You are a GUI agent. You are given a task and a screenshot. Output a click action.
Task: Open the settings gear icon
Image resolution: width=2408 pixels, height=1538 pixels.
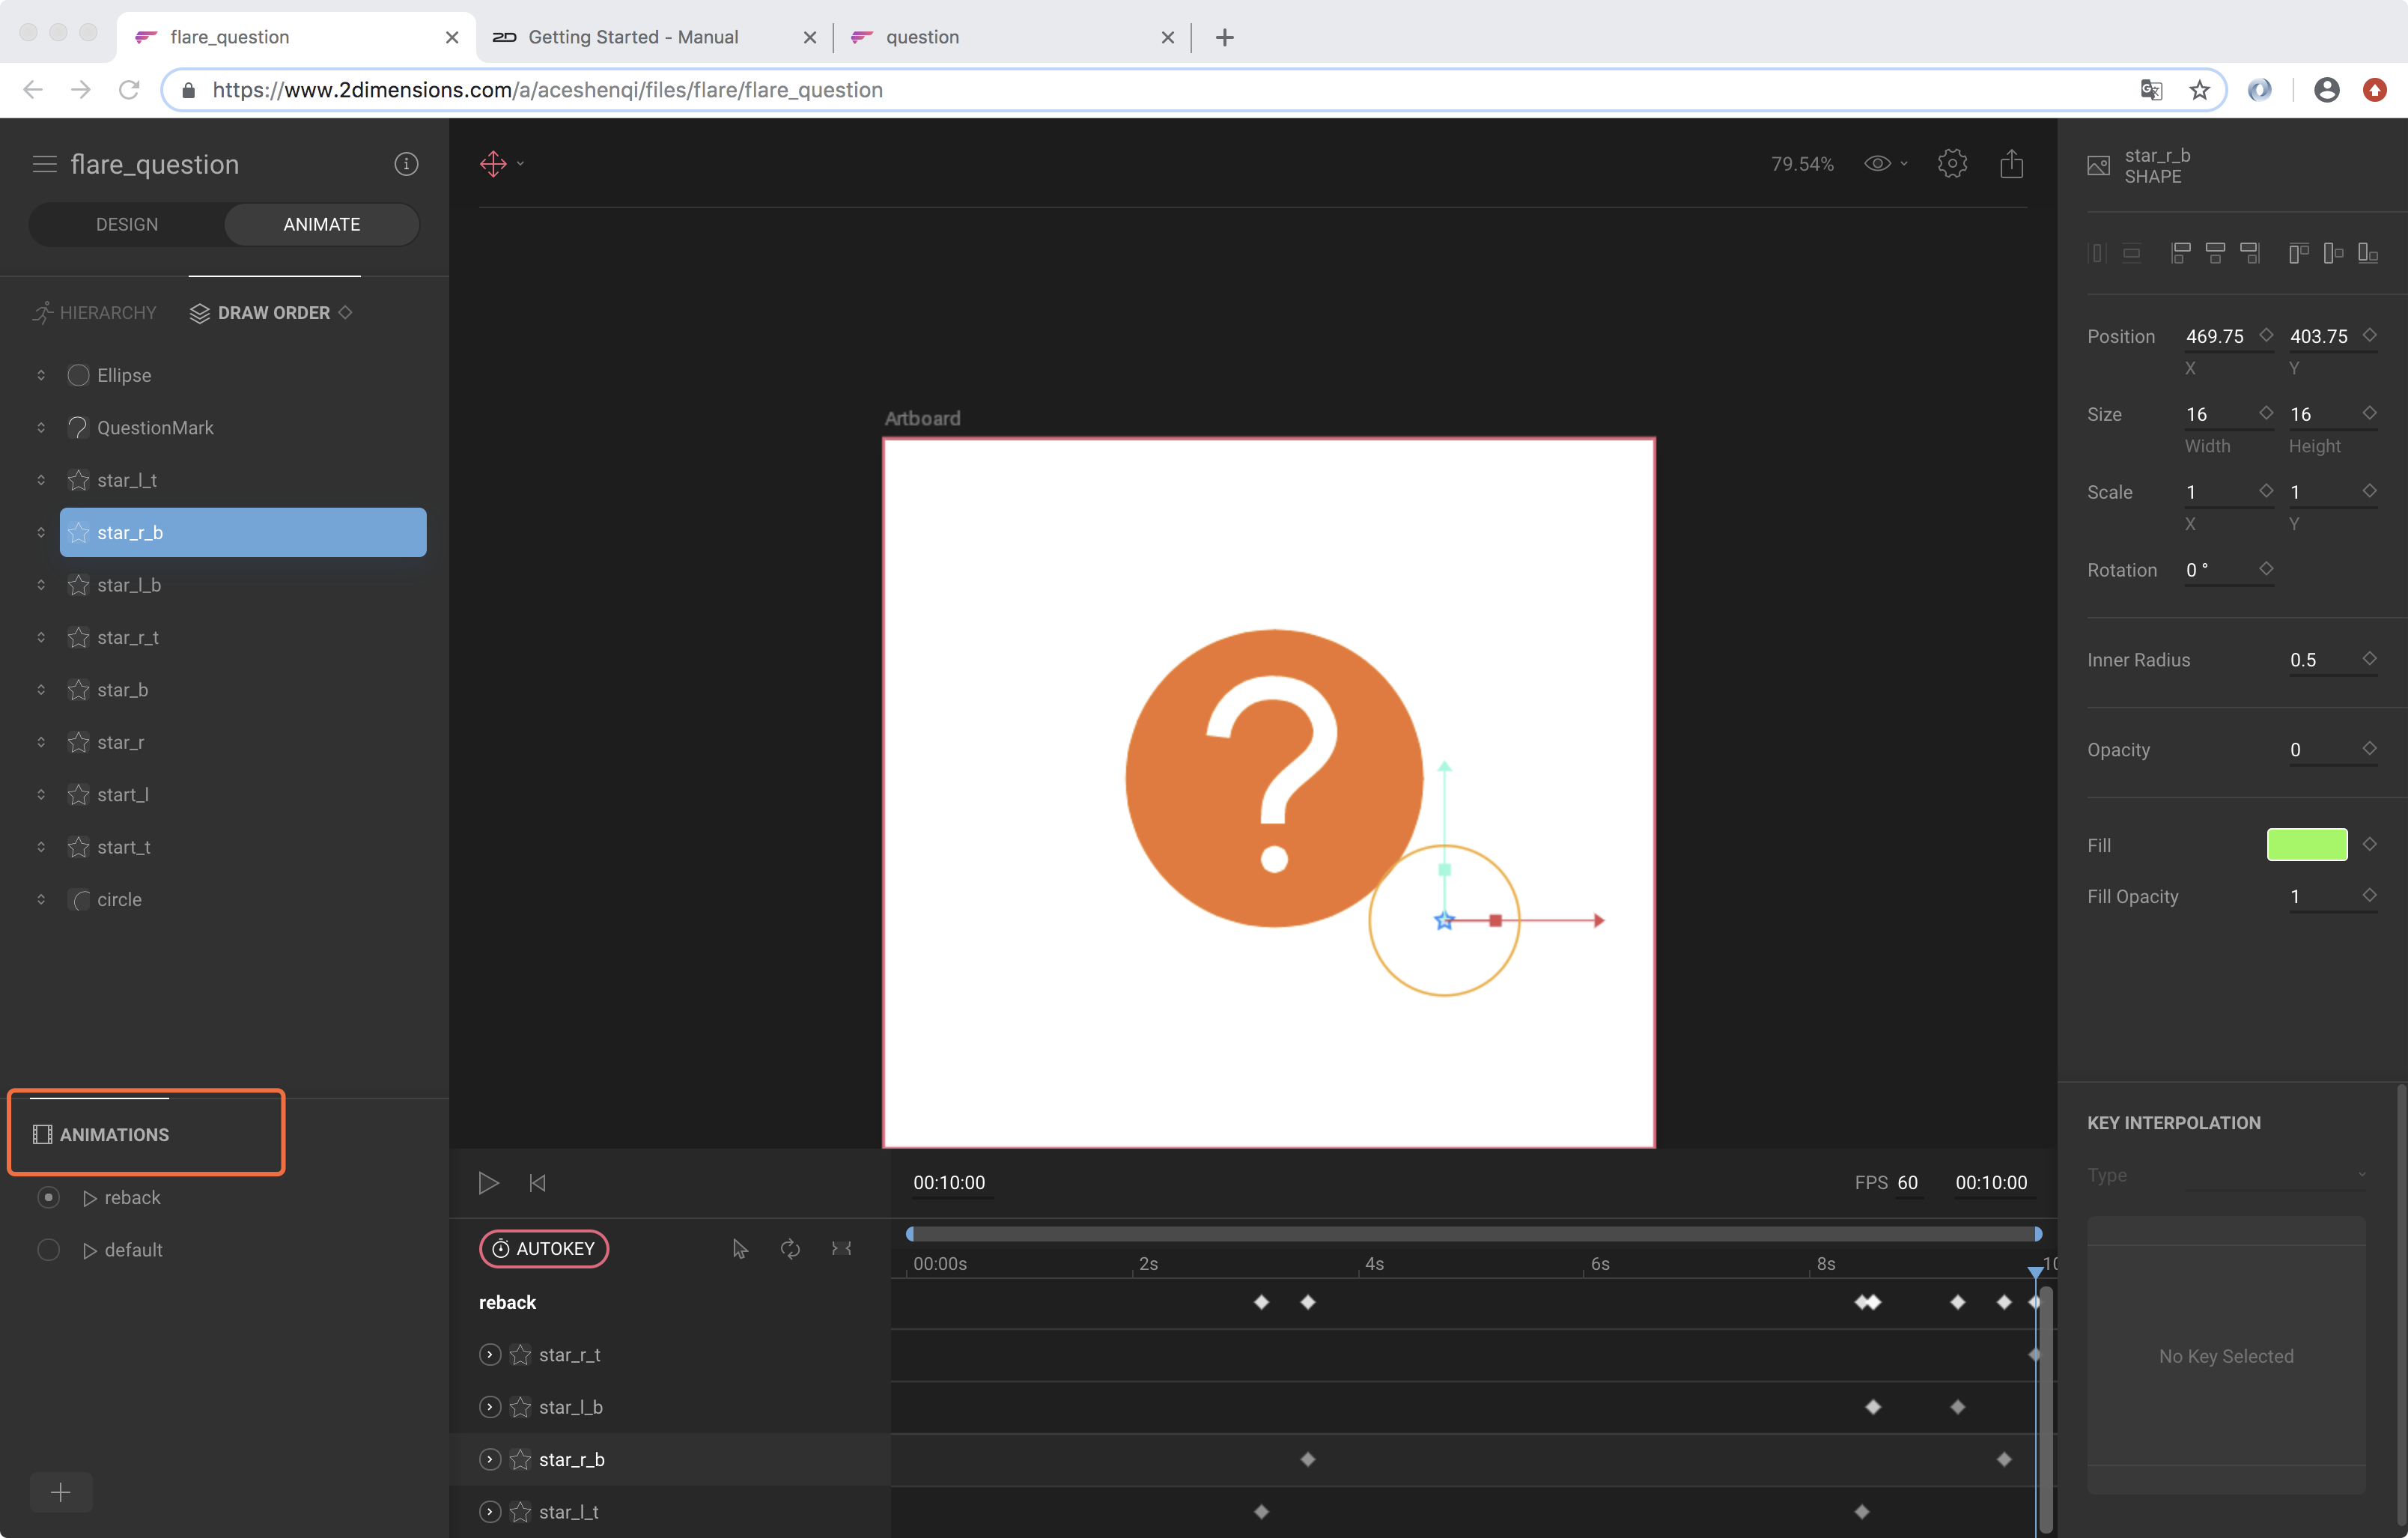1951,164
